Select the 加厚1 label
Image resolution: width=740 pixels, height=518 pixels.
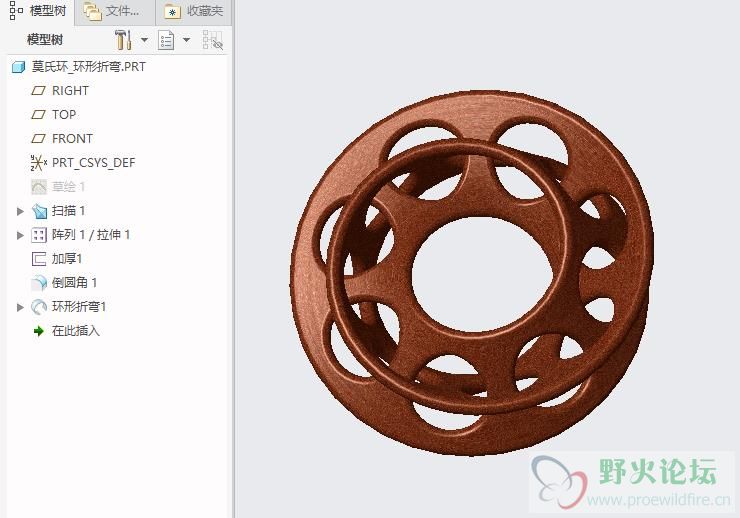click(x=67, y=259)
